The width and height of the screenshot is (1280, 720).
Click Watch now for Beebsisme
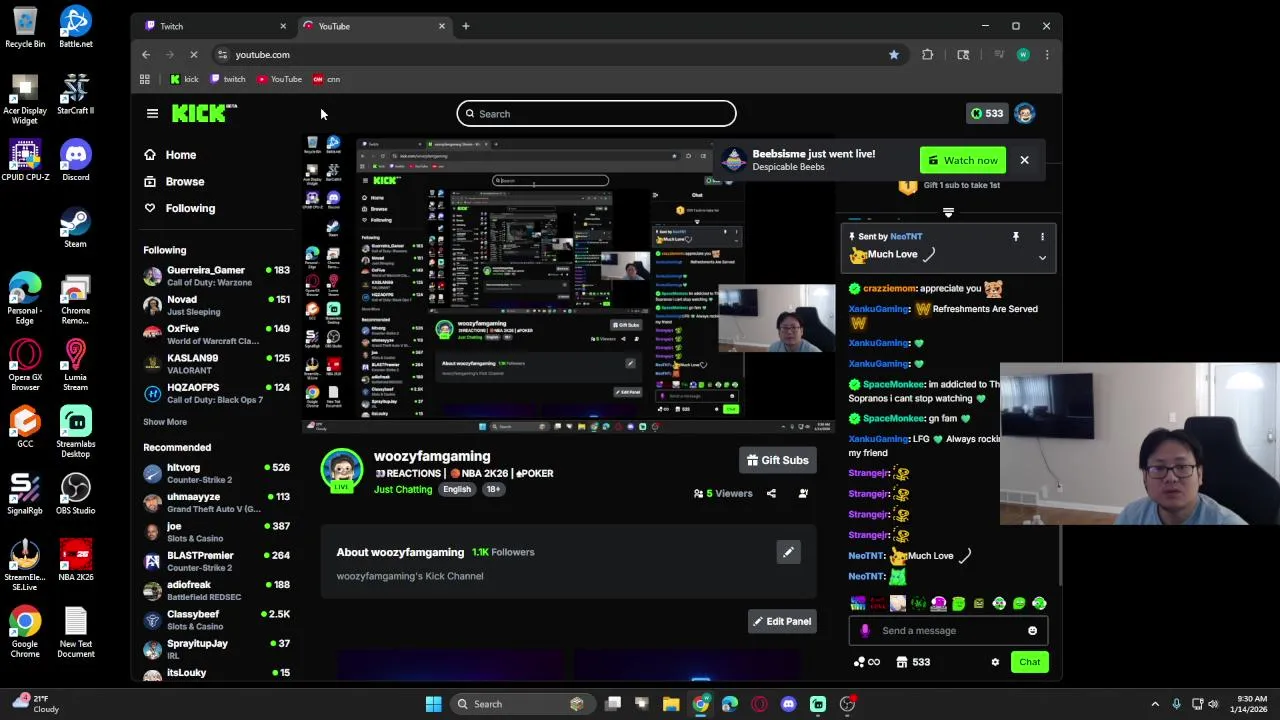click(x=962, y=160)
